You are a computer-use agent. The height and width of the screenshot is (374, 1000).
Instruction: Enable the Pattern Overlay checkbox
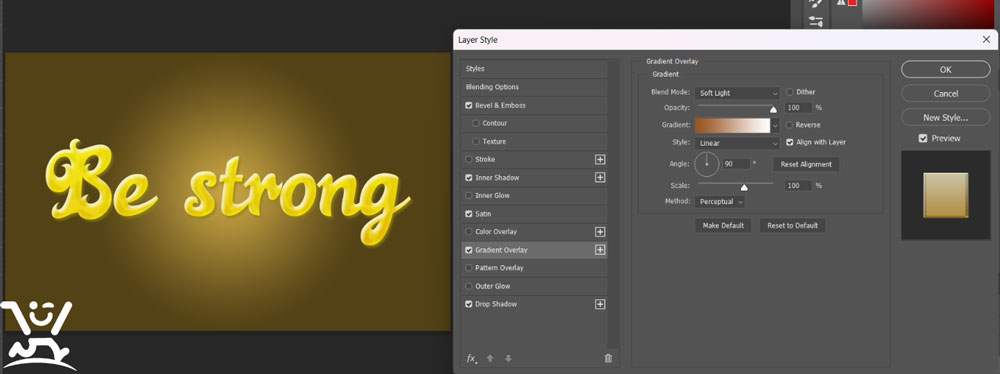pos(469,268)
